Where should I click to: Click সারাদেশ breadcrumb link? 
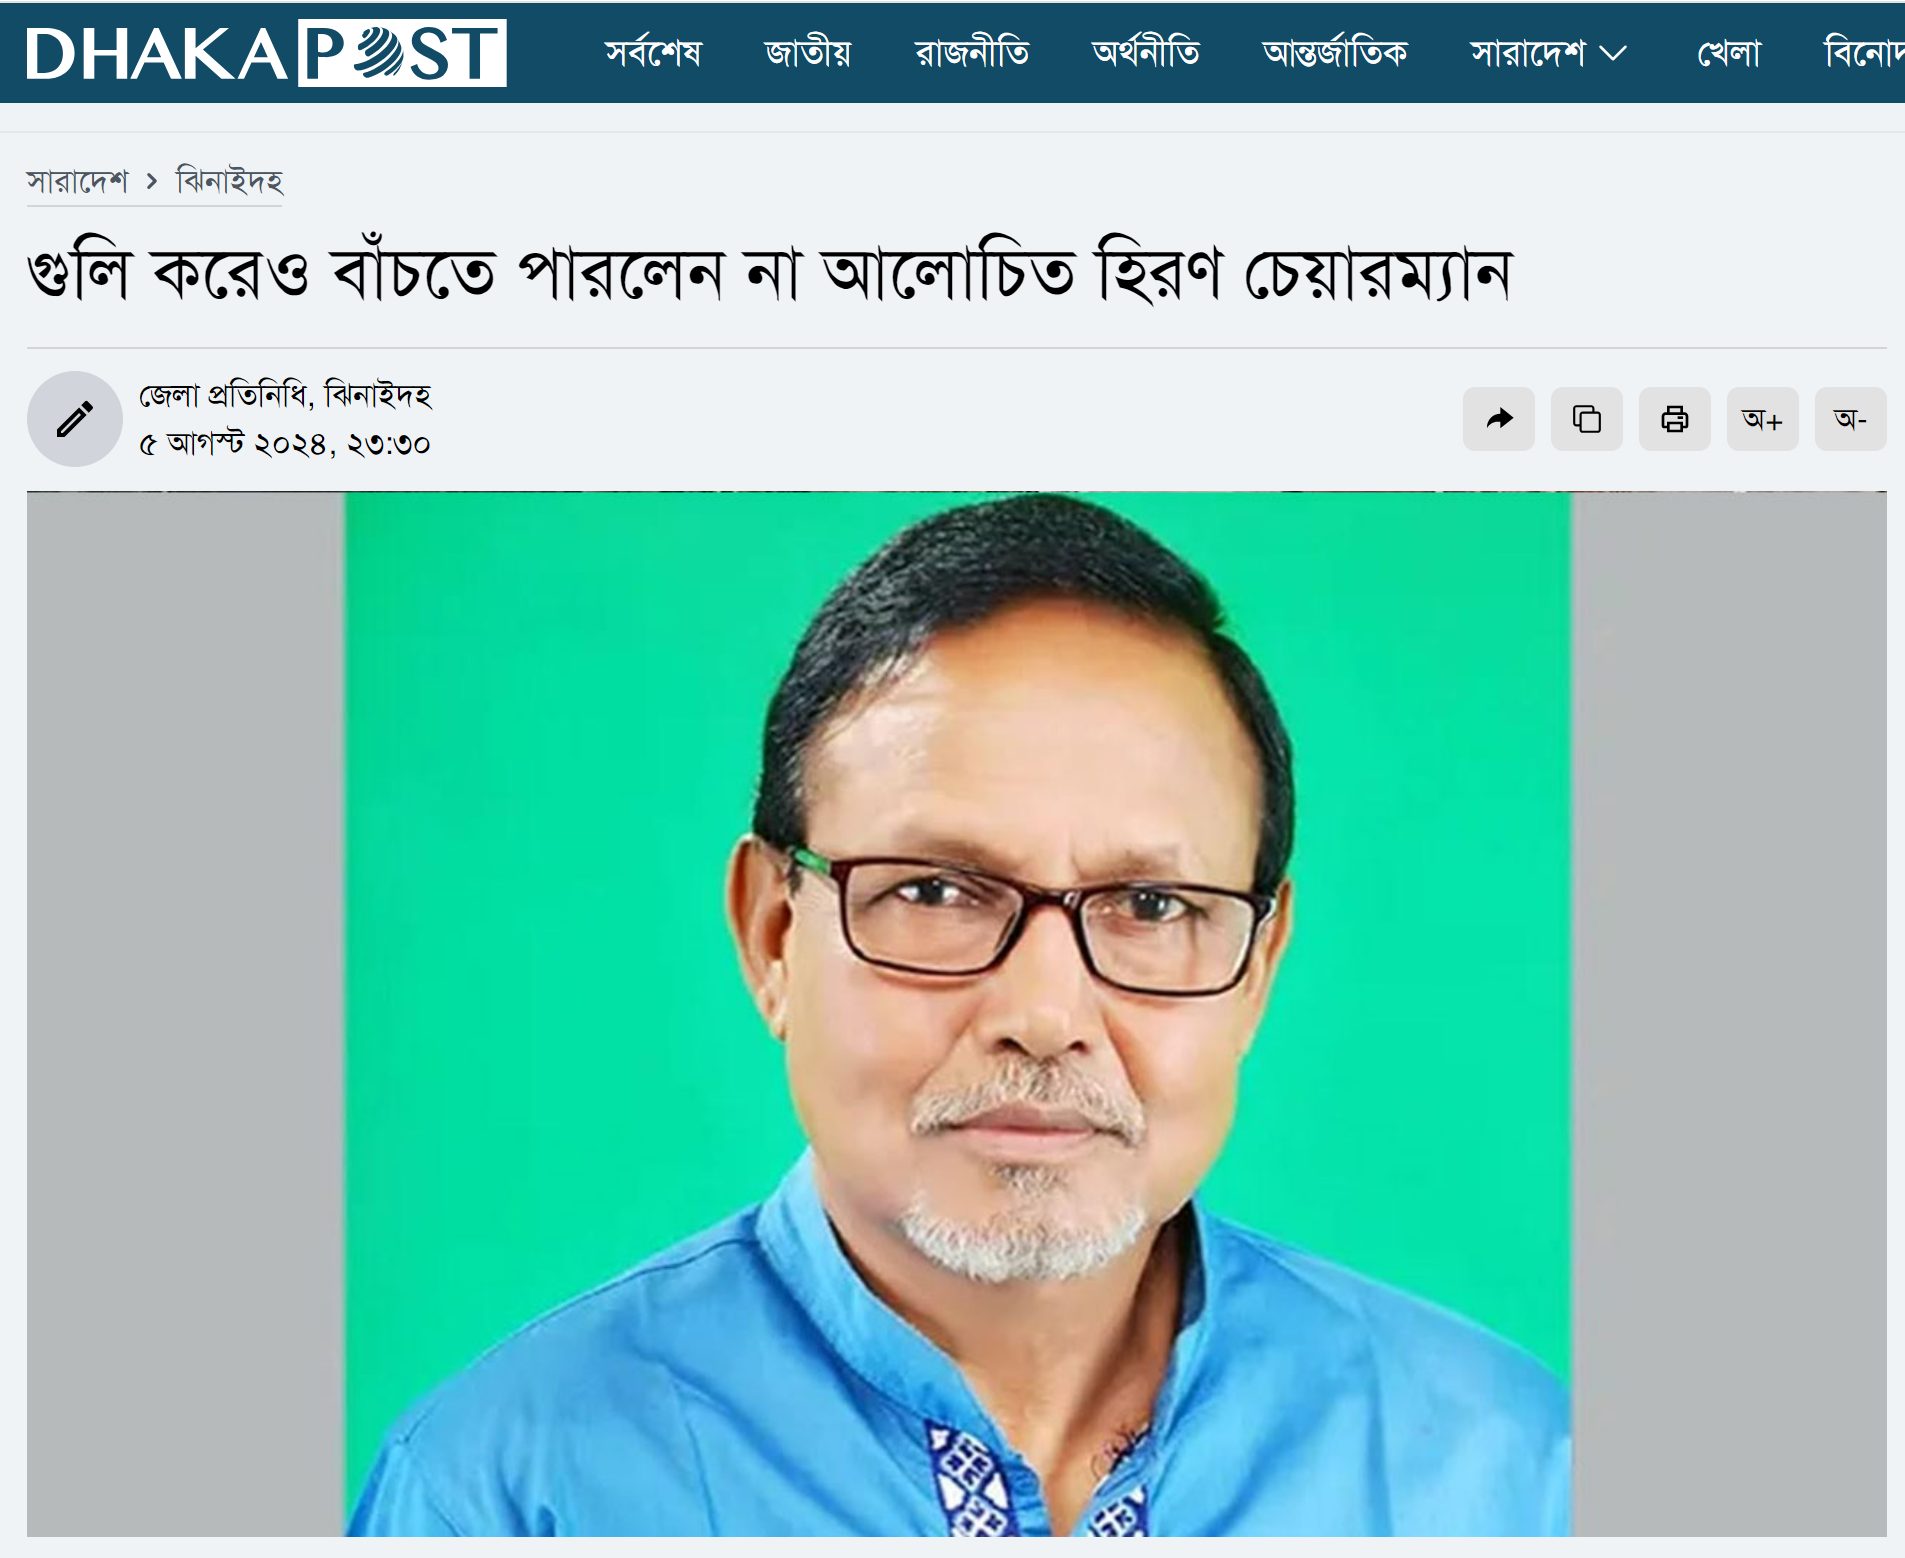77,181
